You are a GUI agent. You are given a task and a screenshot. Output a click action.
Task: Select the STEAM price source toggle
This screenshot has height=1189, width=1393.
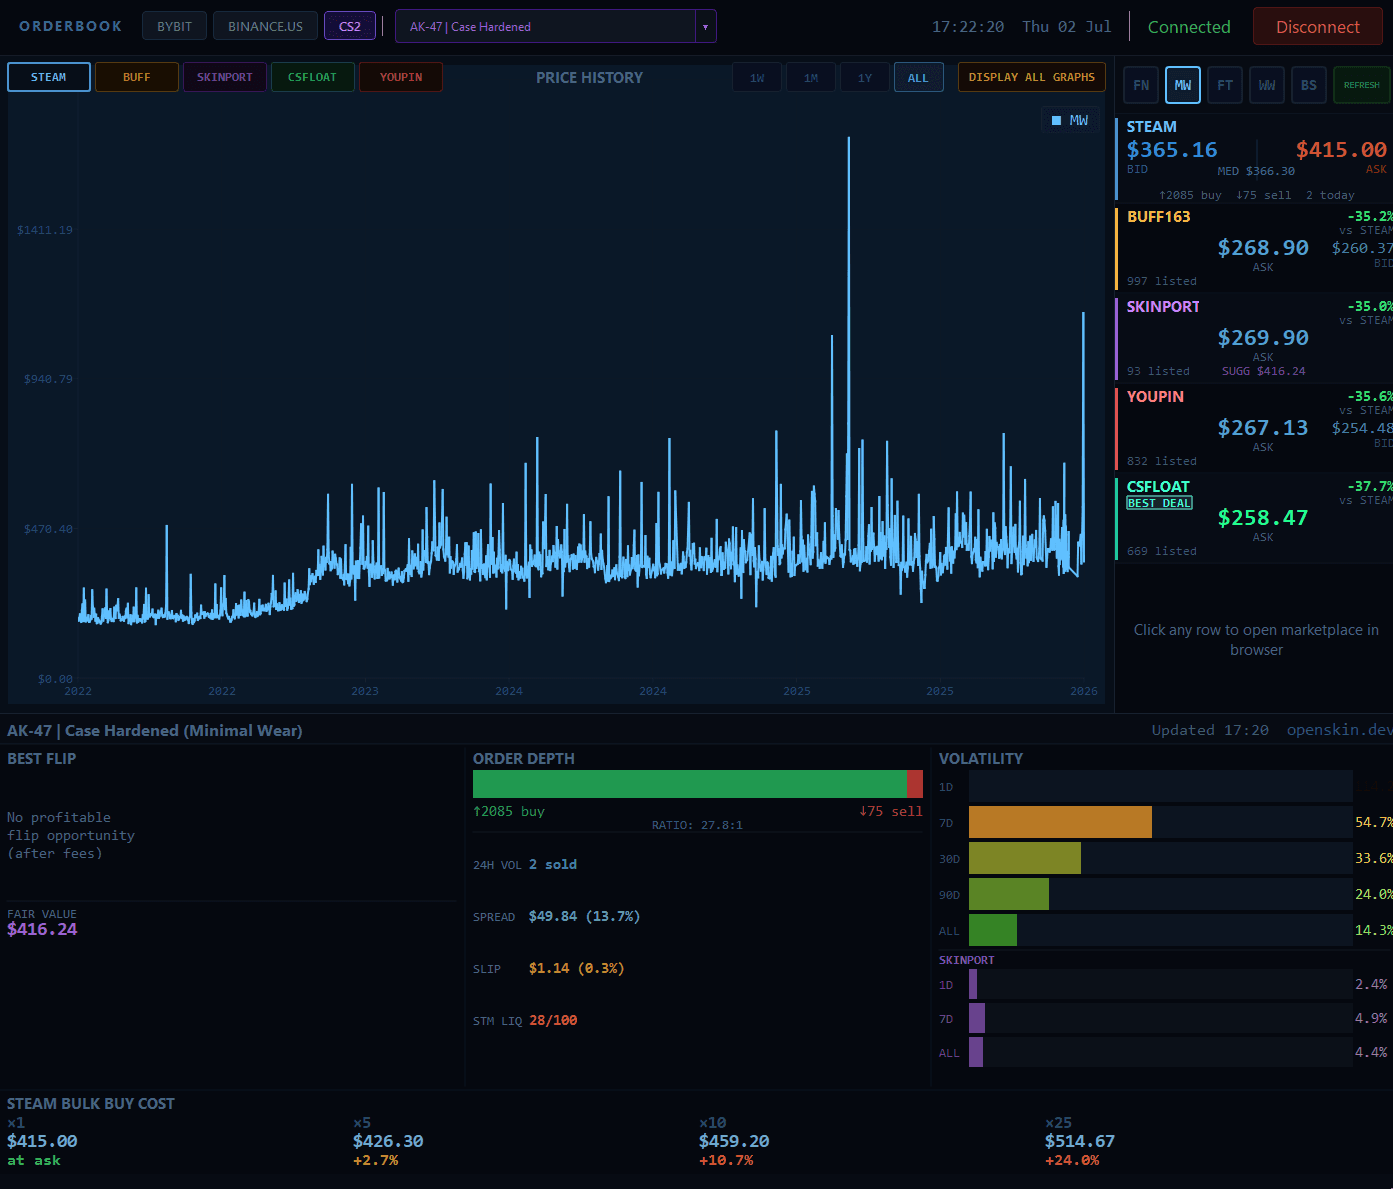click(x=49, y=77)
